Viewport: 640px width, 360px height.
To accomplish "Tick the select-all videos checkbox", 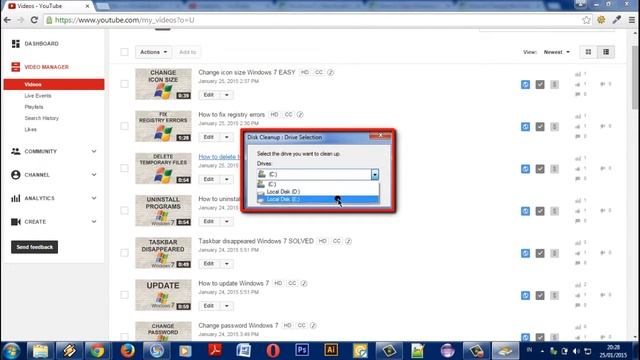I will (x=124, y=52).
